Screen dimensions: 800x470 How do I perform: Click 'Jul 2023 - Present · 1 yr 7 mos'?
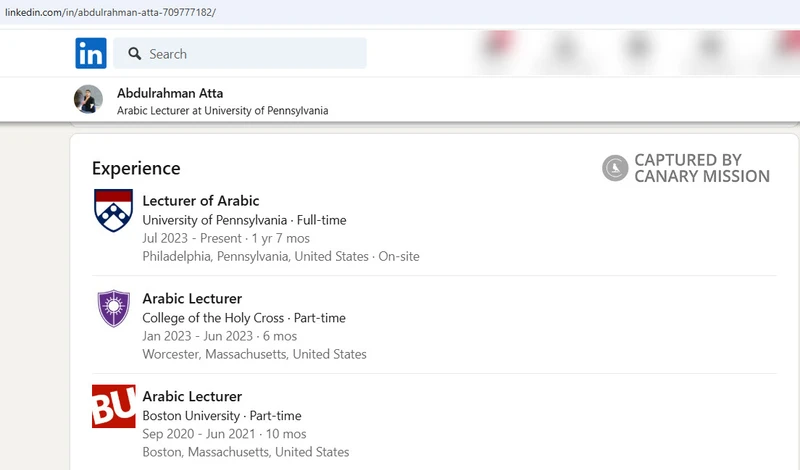point(226,238)
